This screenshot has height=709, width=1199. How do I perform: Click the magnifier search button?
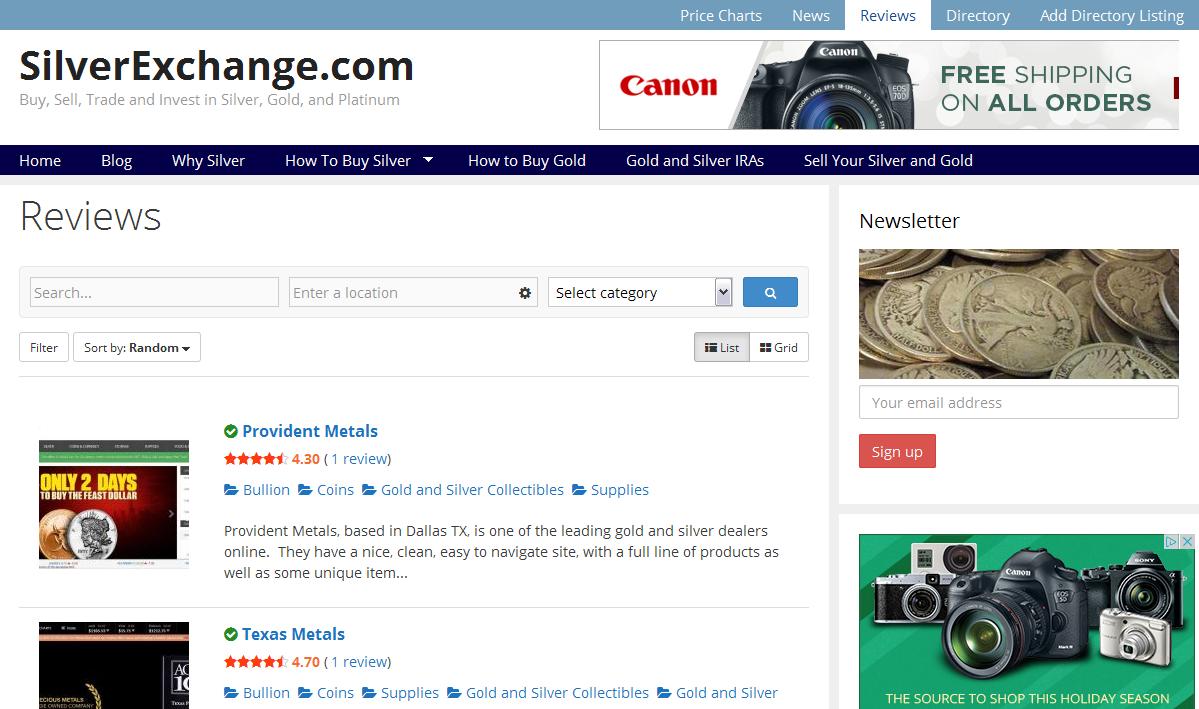tap(770, 292)
